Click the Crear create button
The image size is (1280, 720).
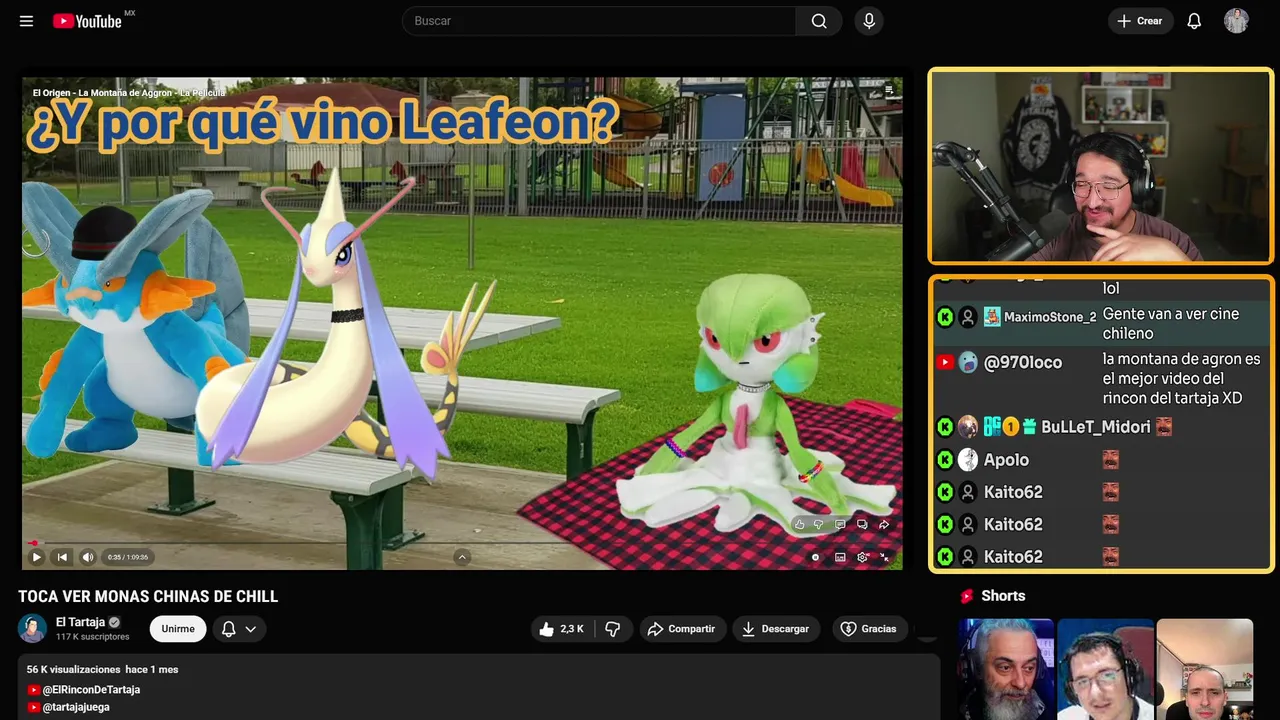1140,21
